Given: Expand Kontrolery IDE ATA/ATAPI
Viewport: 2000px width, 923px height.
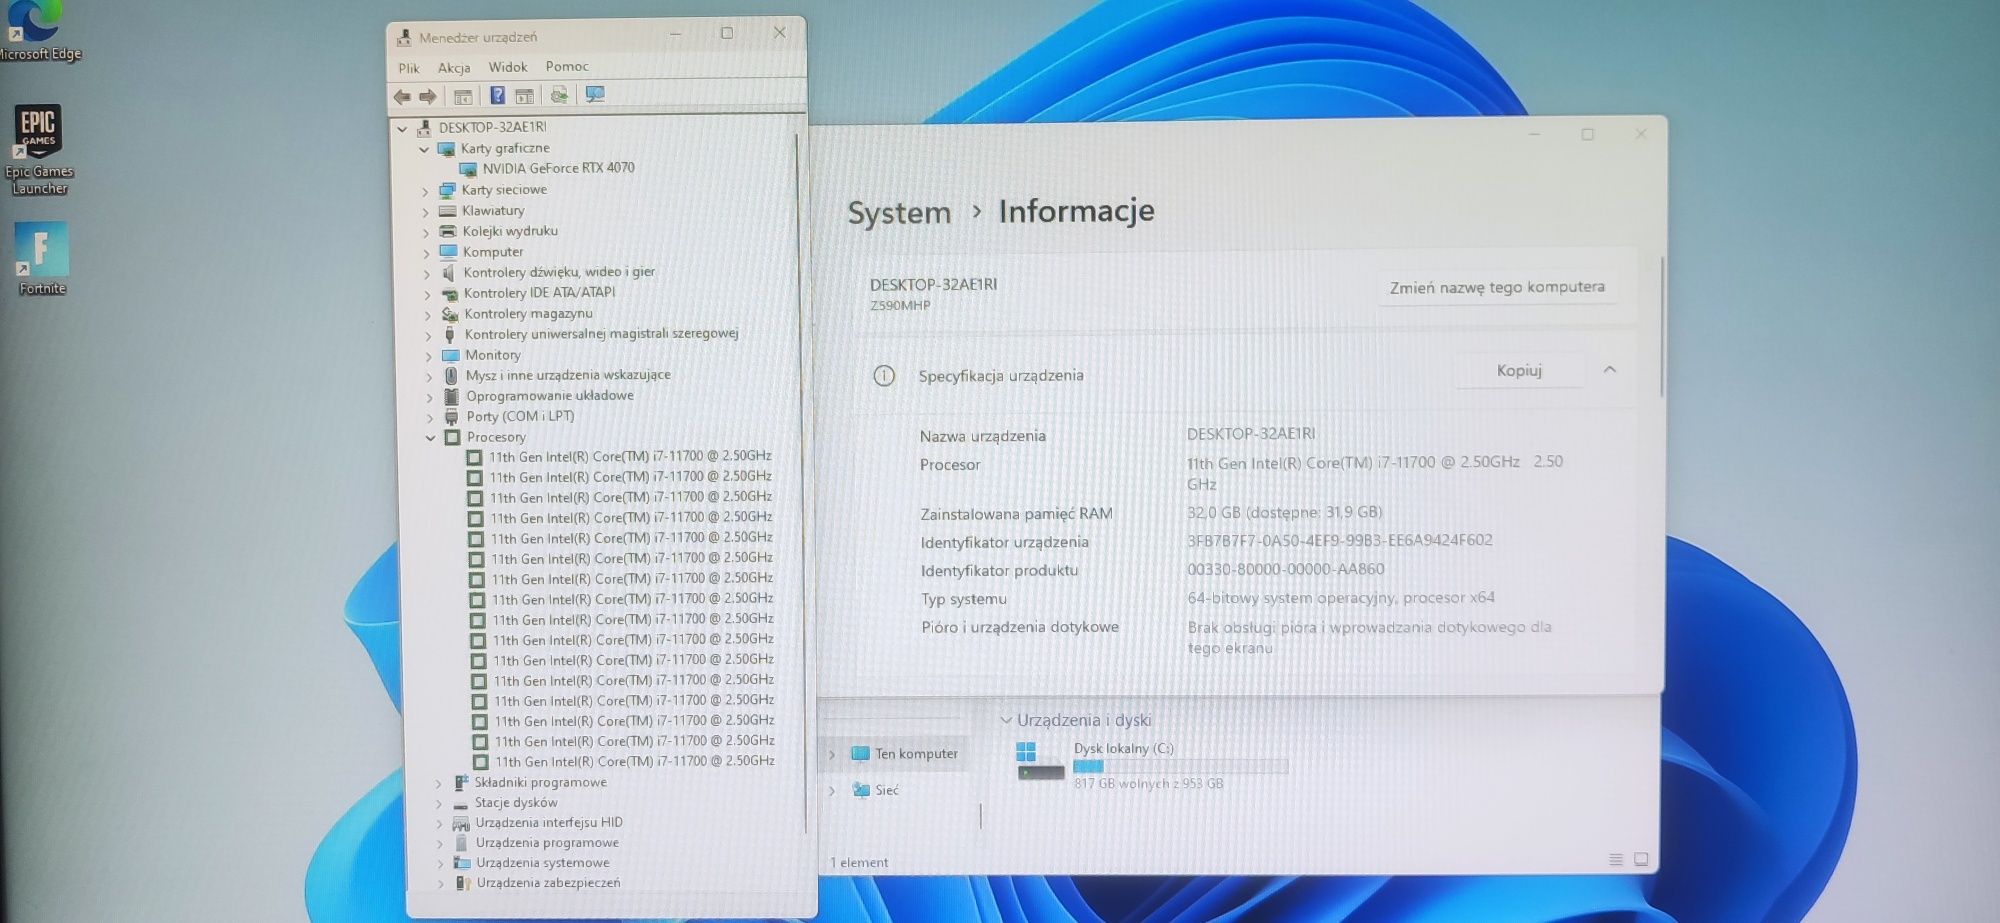Looking at the screenshot, I should click(x=427, y=294).
